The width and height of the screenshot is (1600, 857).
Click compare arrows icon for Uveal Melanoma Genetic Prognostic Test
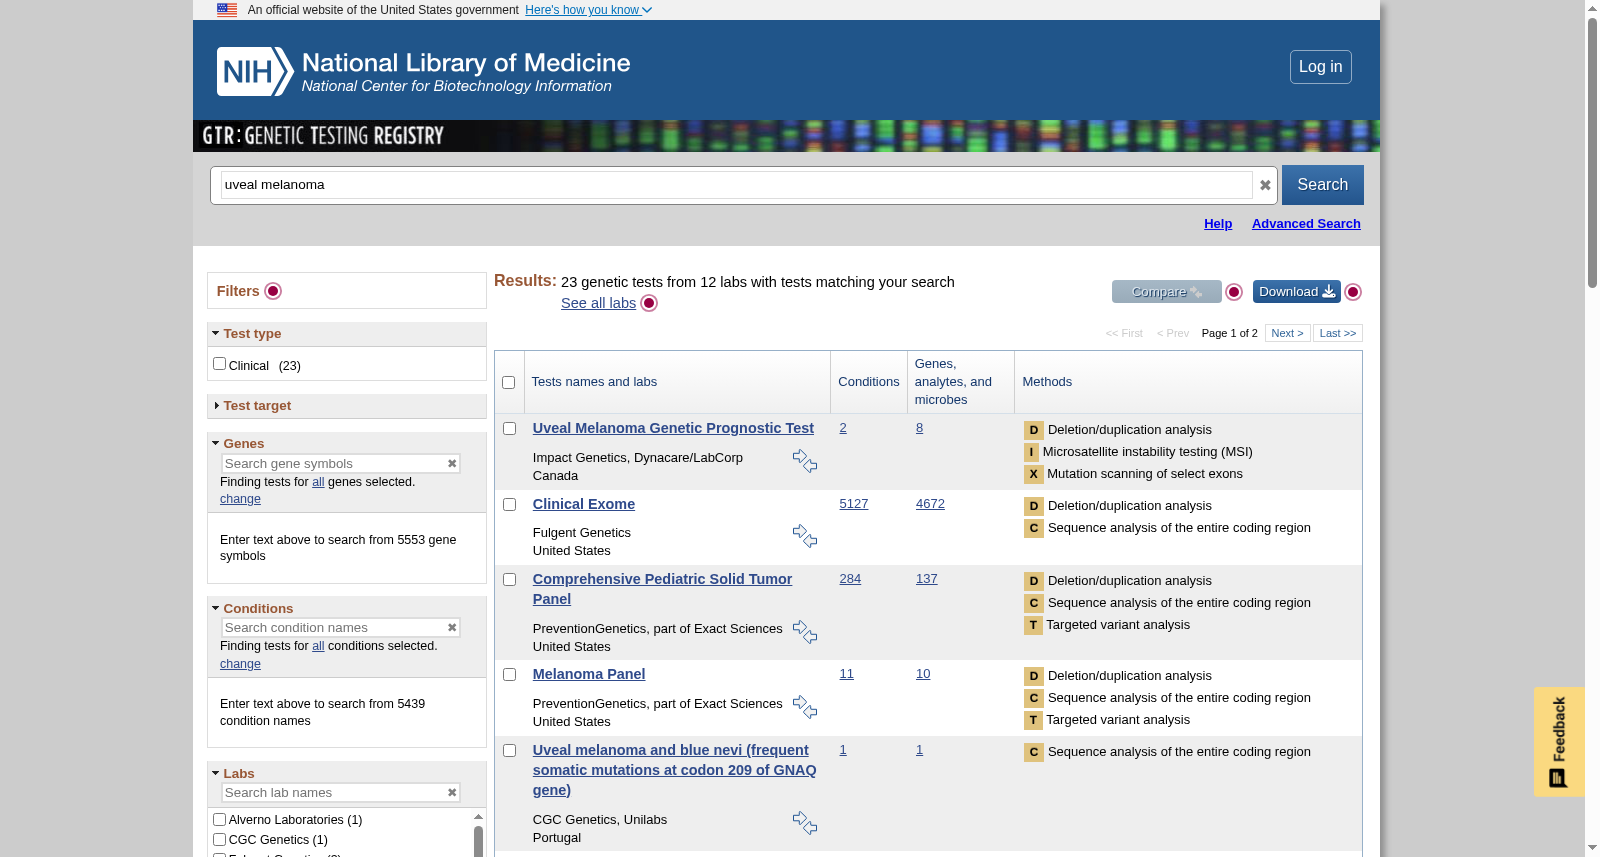805,461
